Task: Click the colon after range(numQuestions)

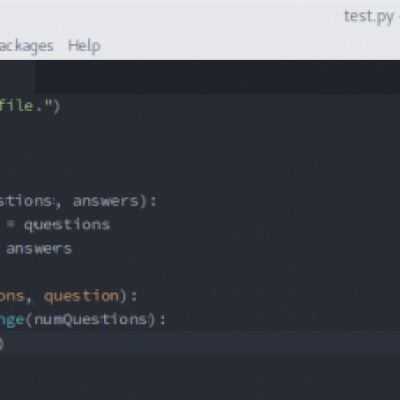Action: tap(162, 321)
